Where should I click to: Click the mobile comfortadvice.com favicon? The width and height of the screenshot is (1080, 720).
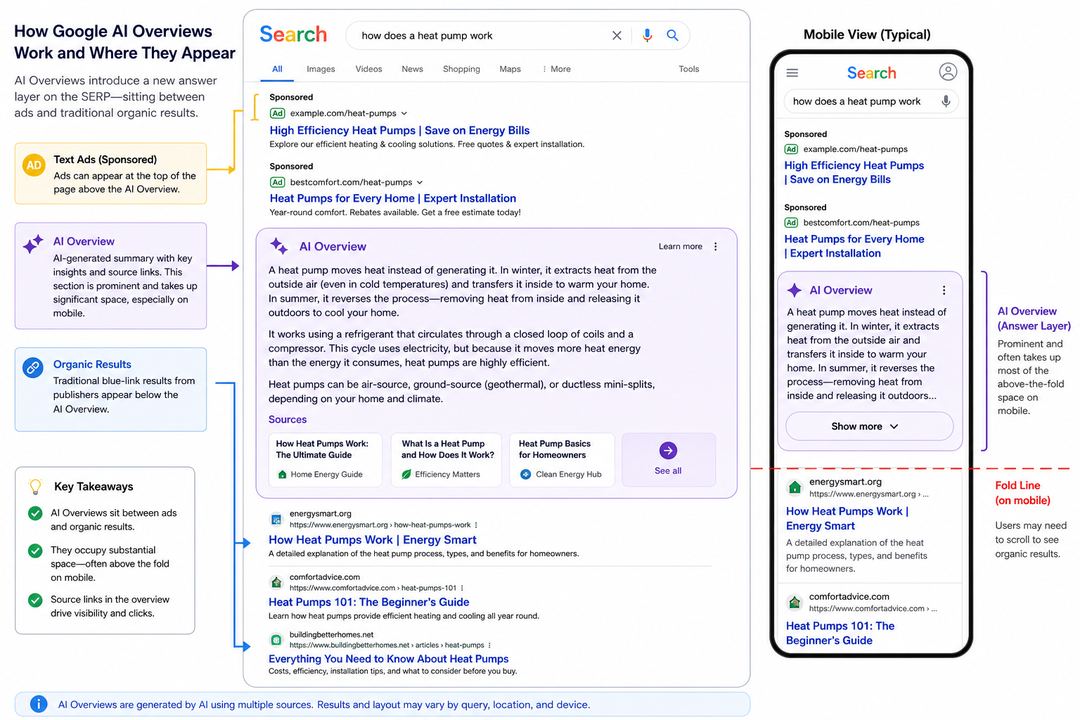795,602
